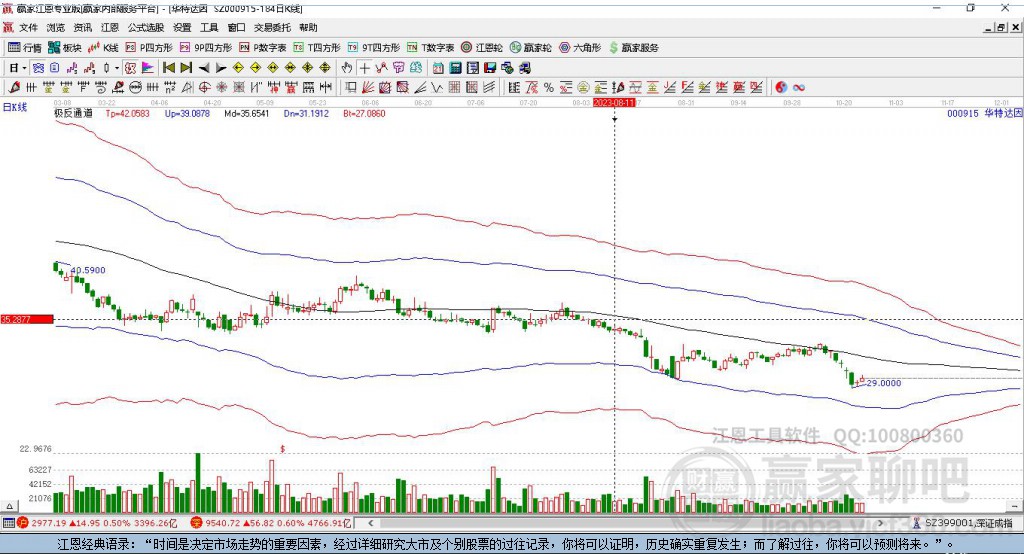1024x554 pixels.
Task: Click the up triangle below volume panel
Action: tap(9, 506)
